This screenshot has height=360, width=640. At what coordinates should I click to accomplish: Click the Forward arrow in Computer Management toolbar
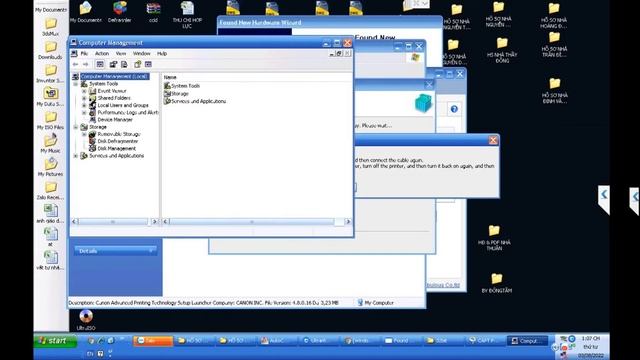tap(86, 64)
